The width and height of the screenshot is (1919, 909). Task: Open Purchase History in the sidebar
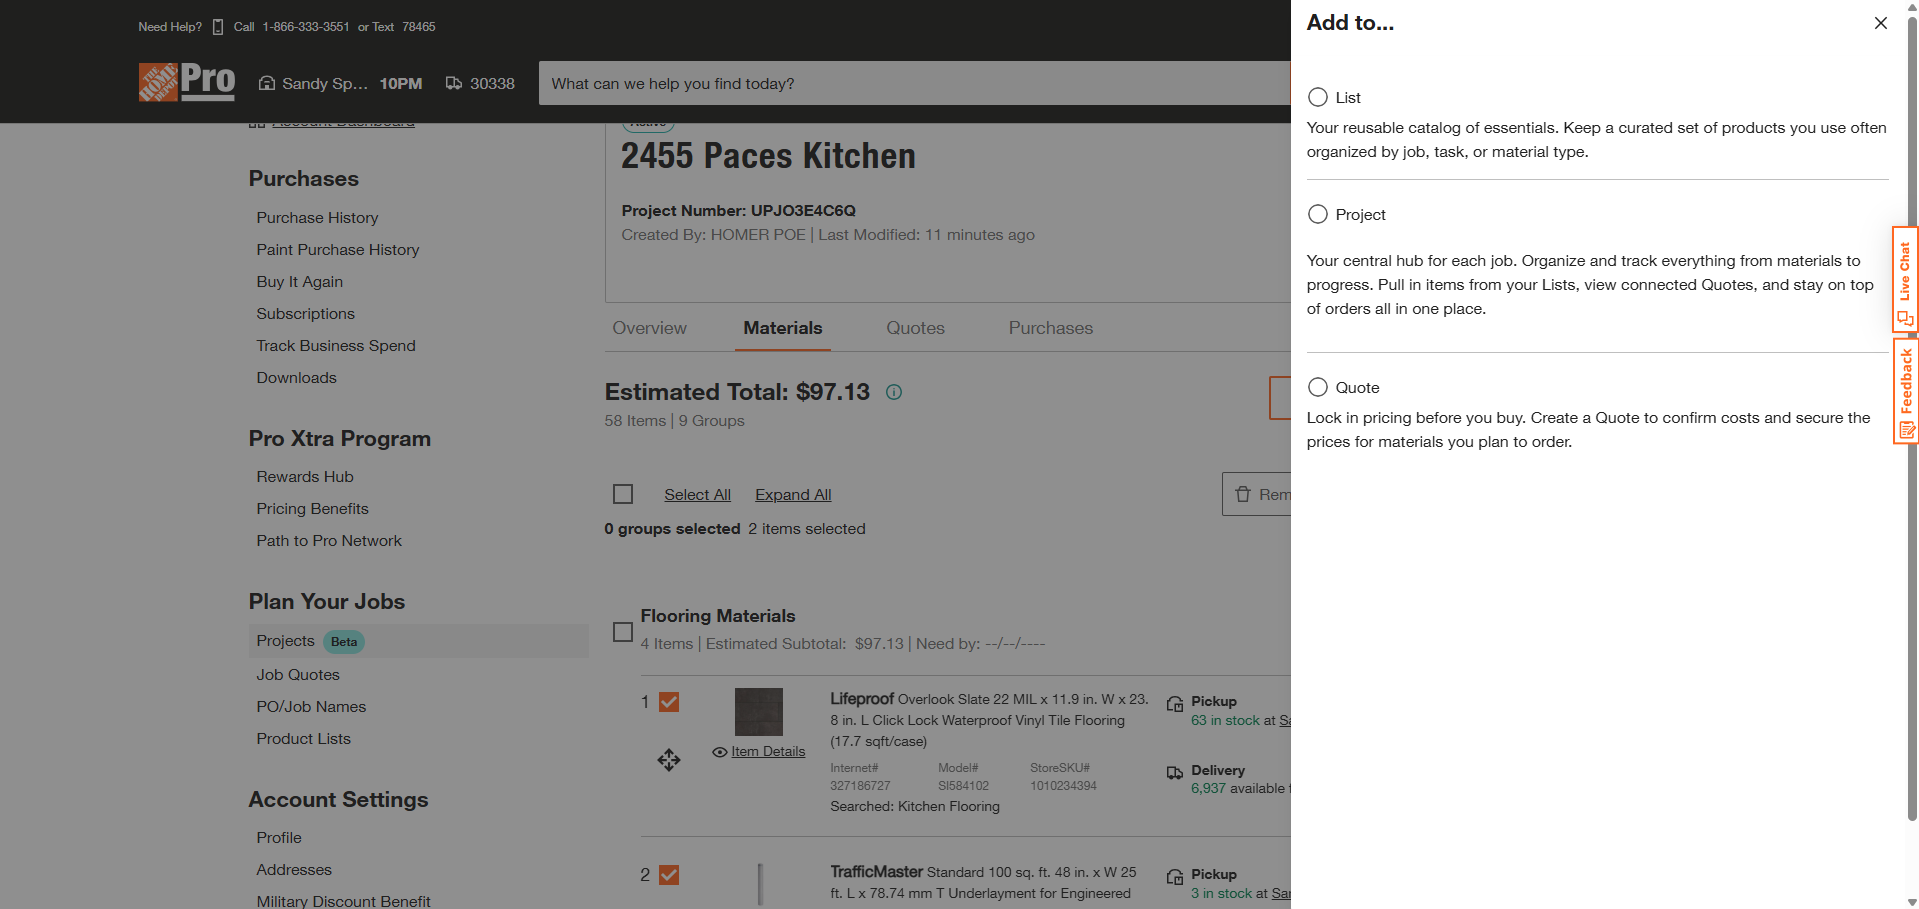point(317,218)
